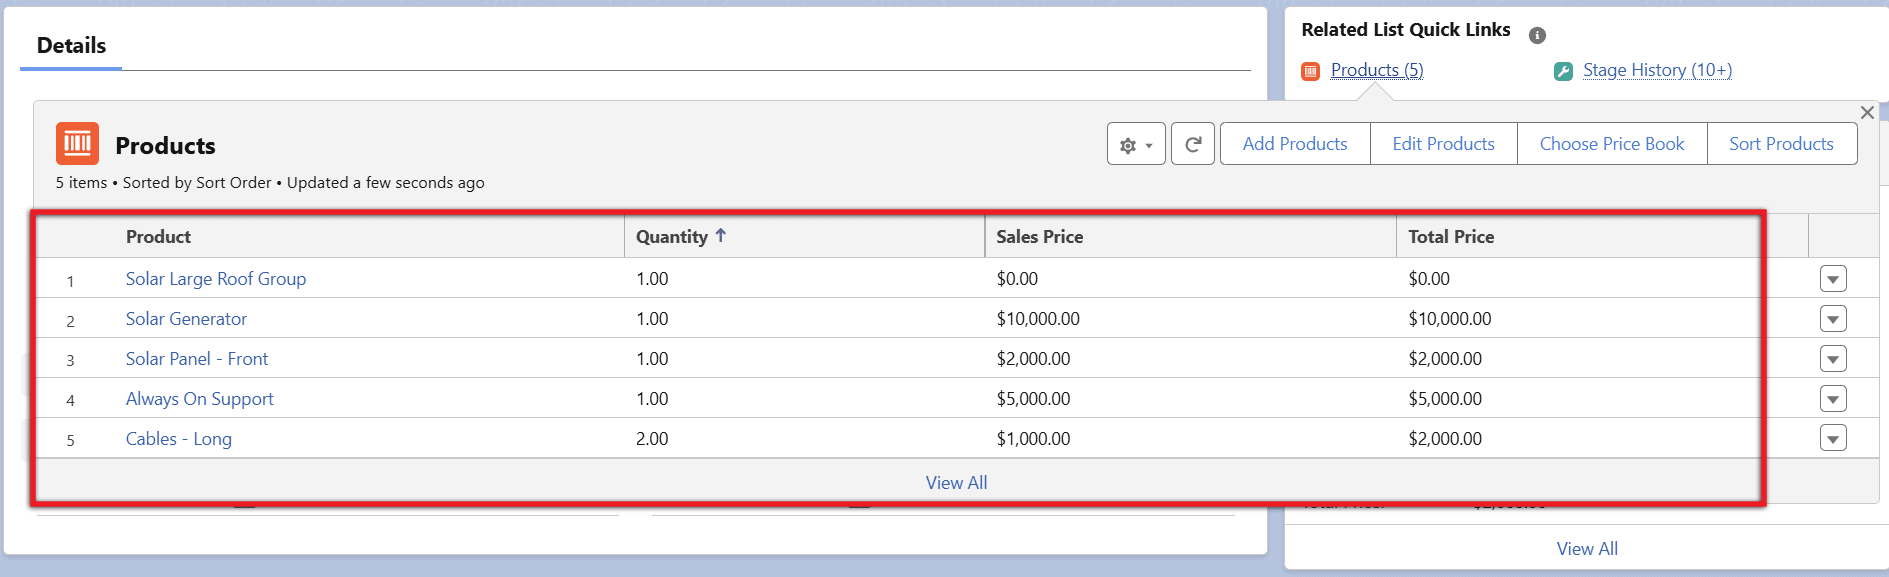Select Choose Price Book
This screenshot has height=577, width=1889.
pyautogui.click(x=1611, y=144)
